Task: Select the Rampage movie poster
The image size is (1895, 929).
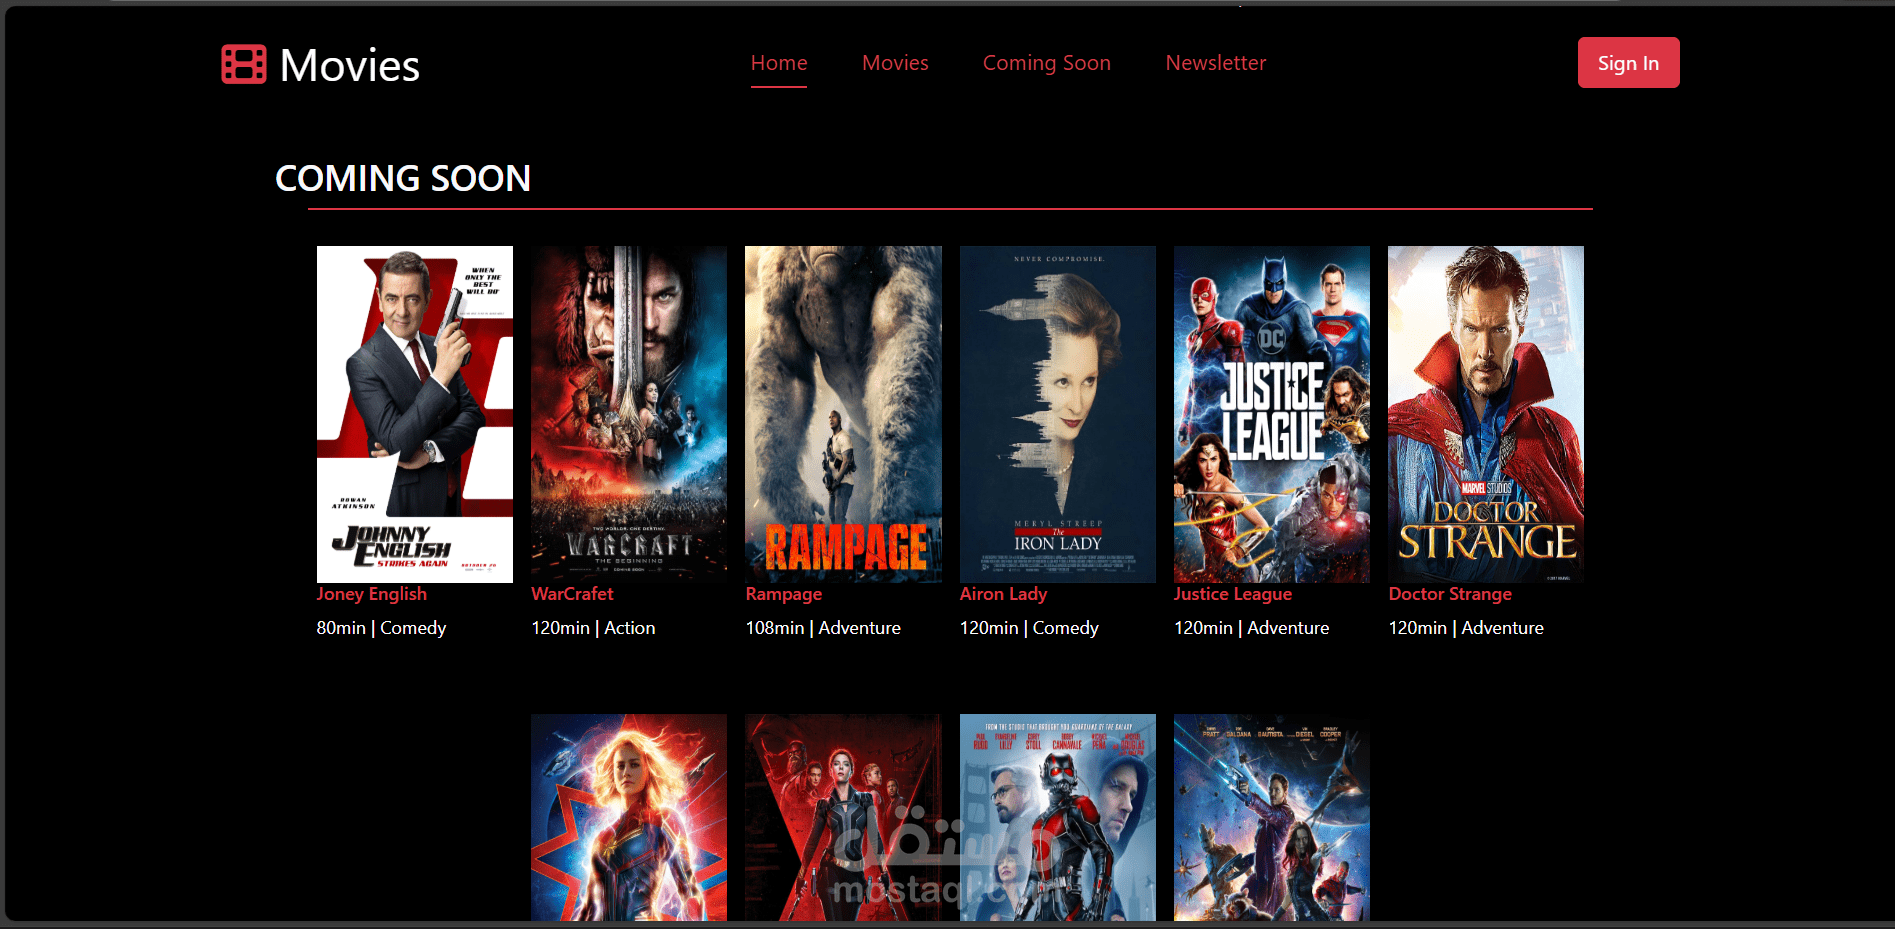Action: pyautogui.click(x=843, y=414)
